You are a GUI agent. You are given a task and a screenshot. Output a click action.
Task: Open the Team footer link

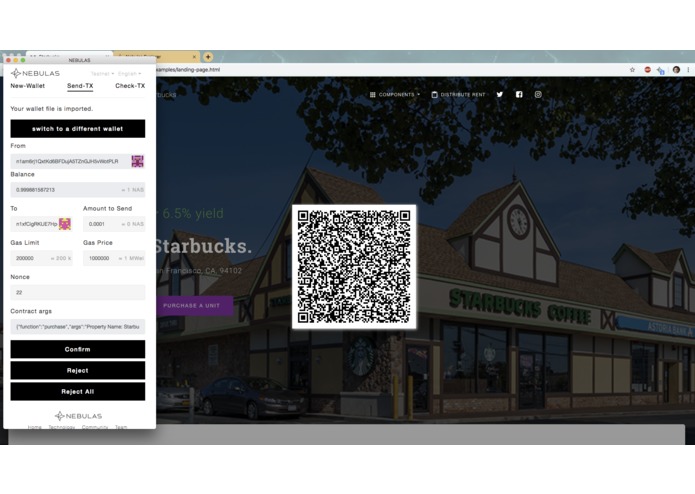coord(121,427)
